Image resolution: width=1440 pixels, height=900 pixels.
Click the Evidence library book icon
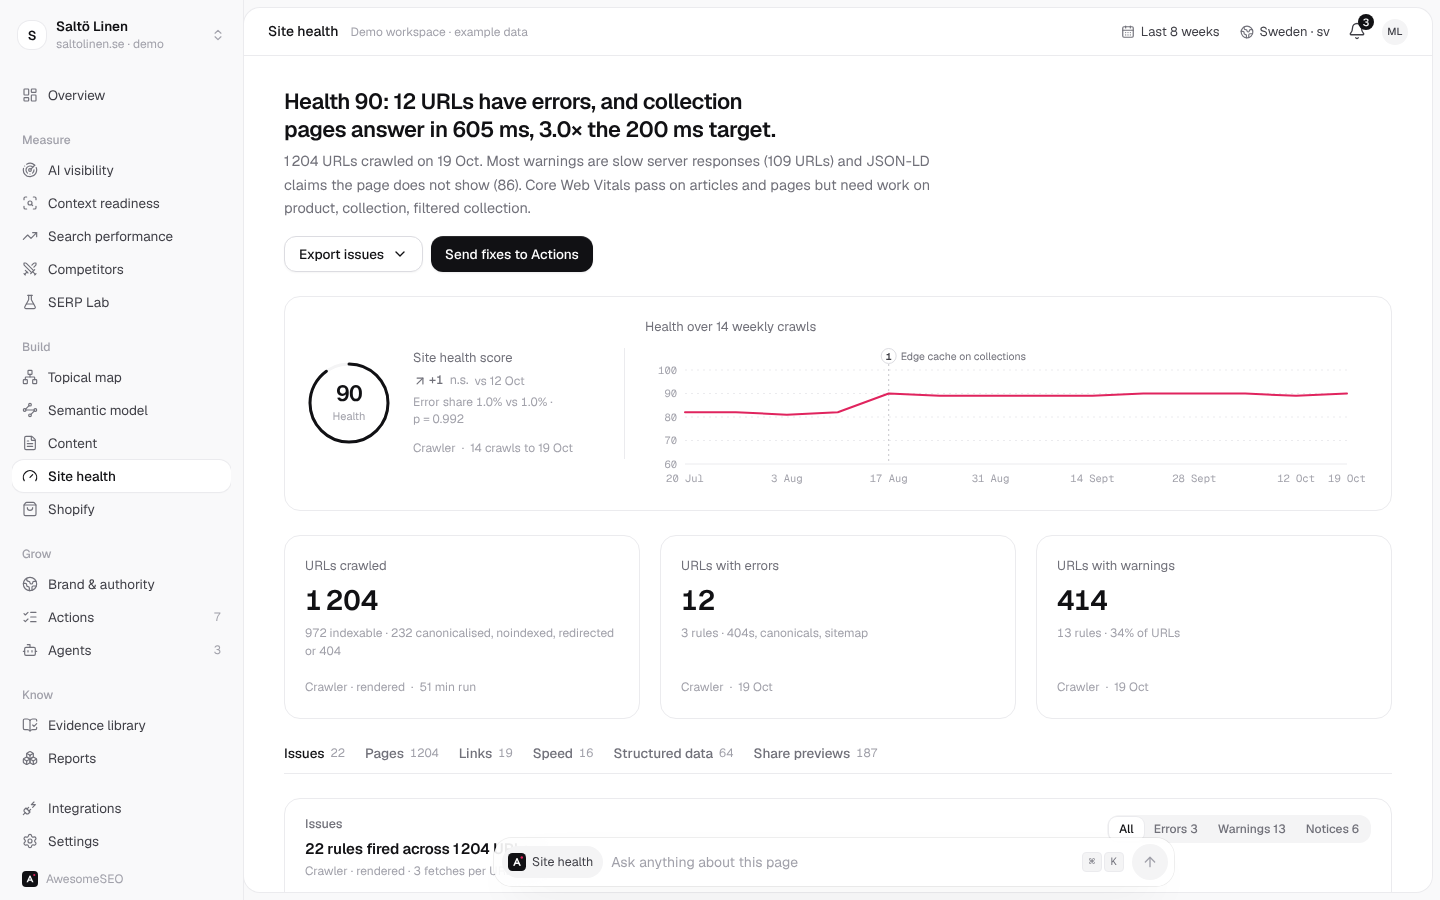[x=30, y=725]
